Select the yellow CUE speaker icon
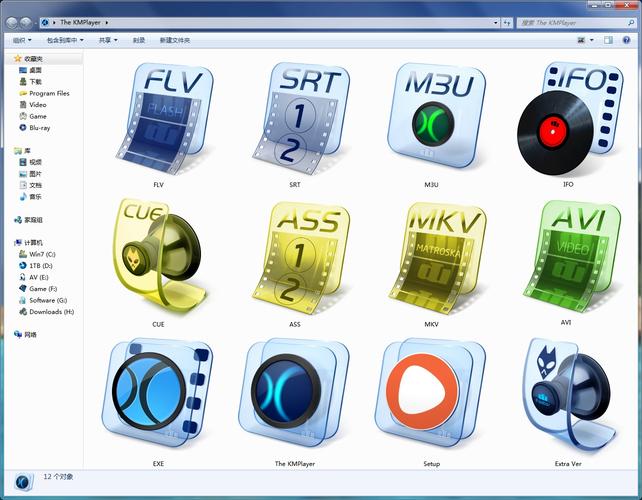Viewport: 642px width, 500px height. point(159,256)
